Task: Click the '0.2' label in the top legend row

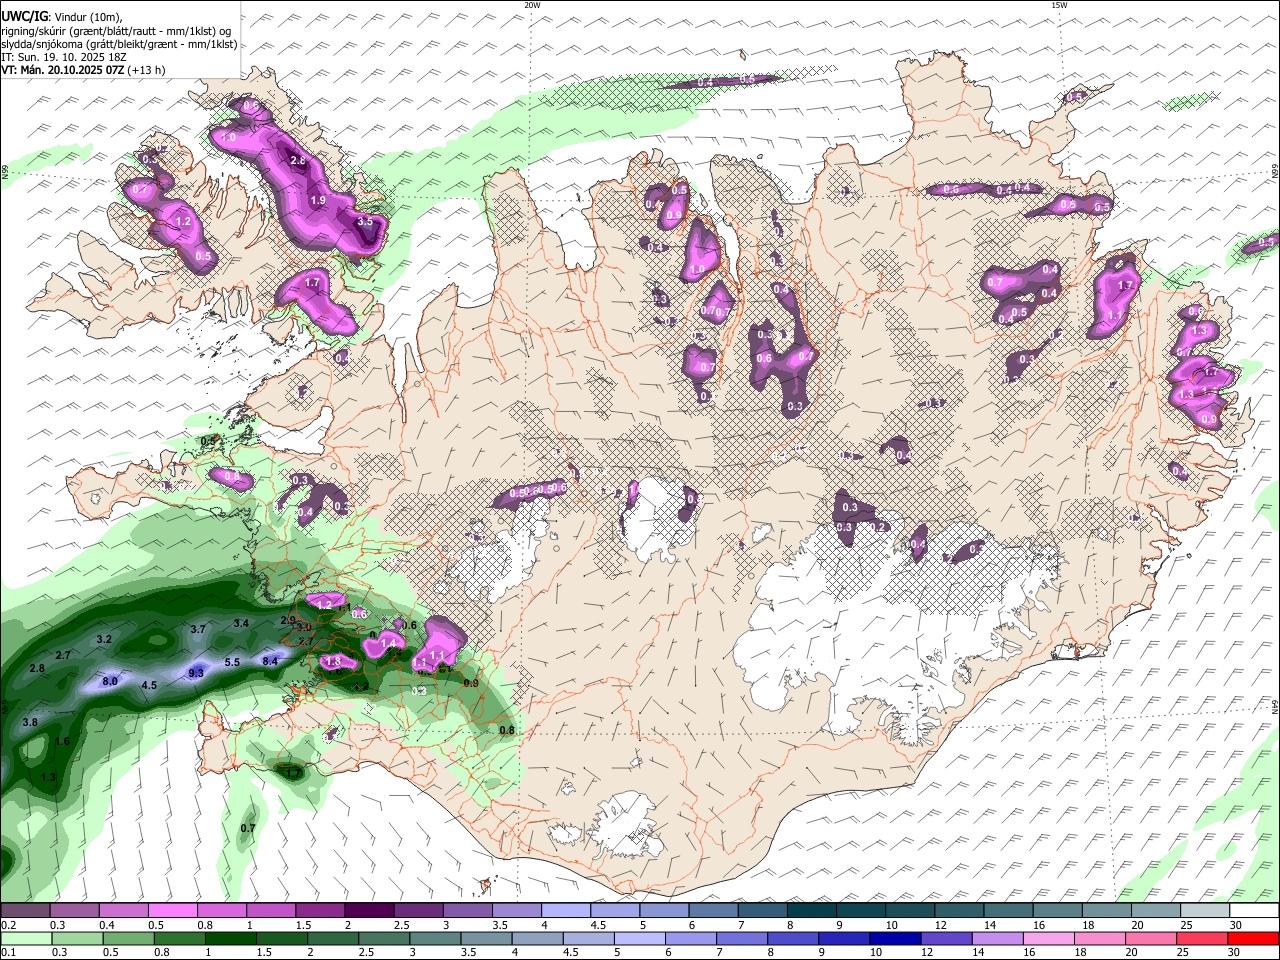Action: point(7,925)
